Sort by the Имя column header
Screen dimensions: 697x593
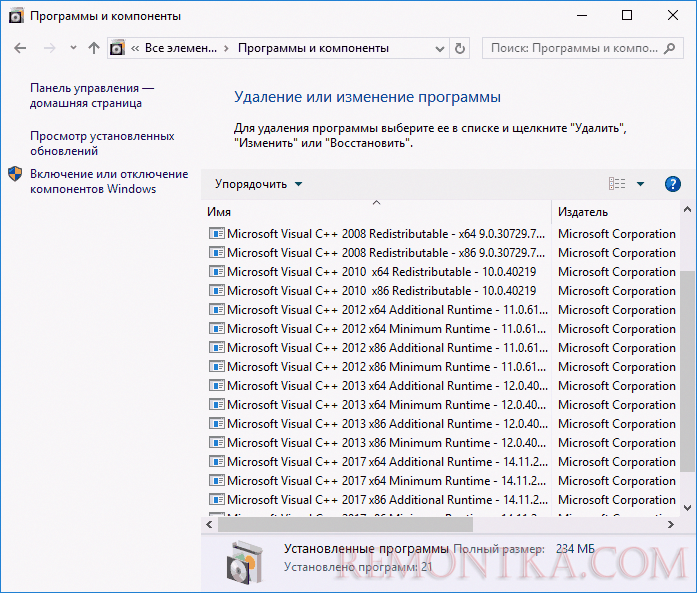(x=378, y=212)
